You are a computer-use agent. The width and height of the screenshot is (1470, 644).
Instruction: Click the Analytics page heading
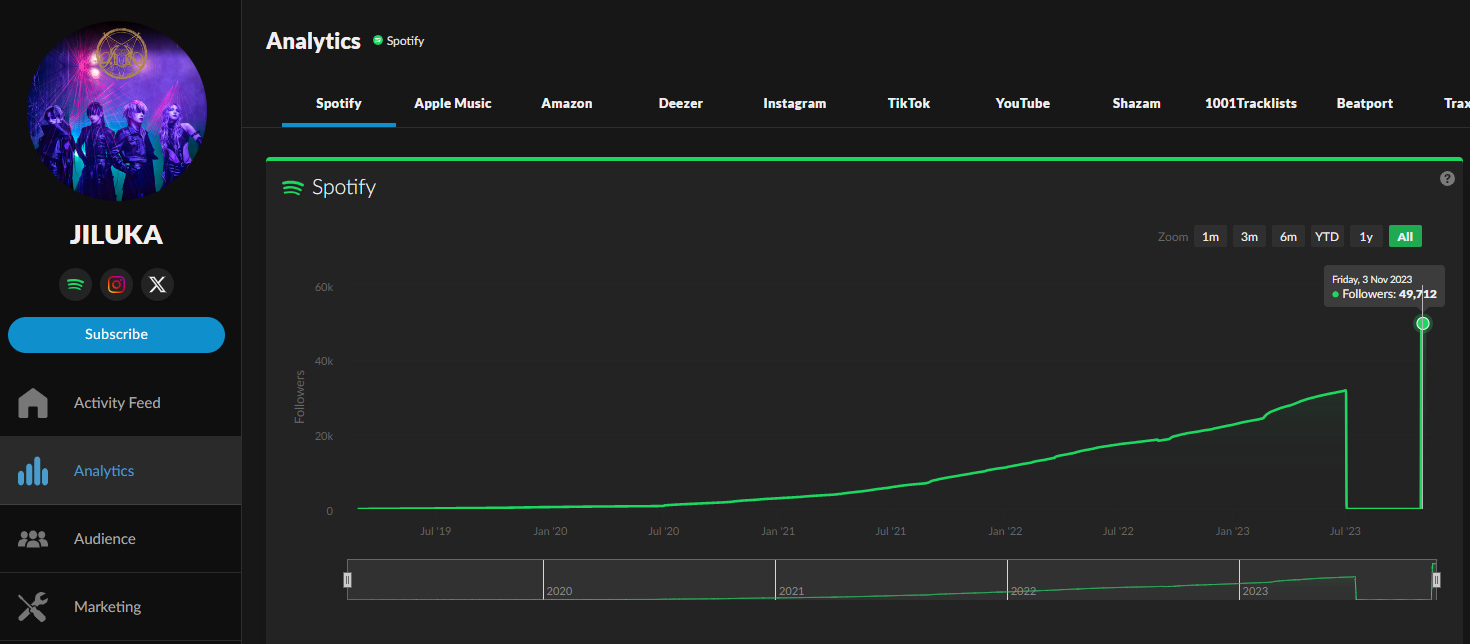[x=313, y=41]
